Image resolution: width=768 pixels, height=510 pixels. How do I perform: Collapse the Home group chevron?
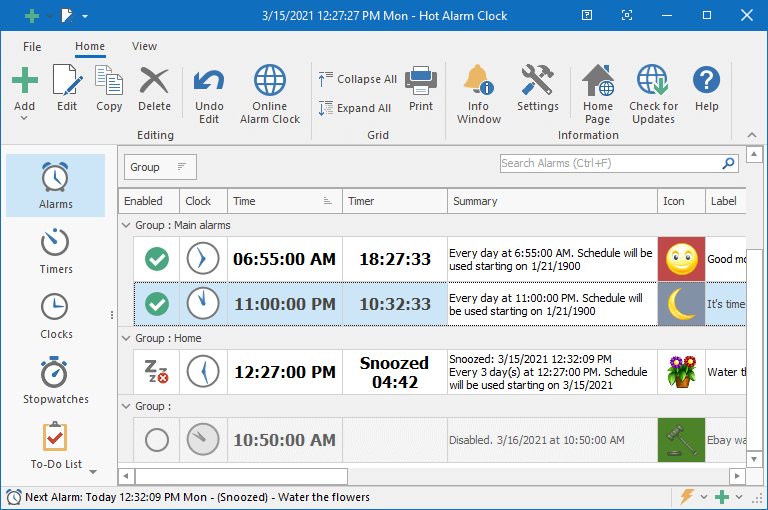125,339
